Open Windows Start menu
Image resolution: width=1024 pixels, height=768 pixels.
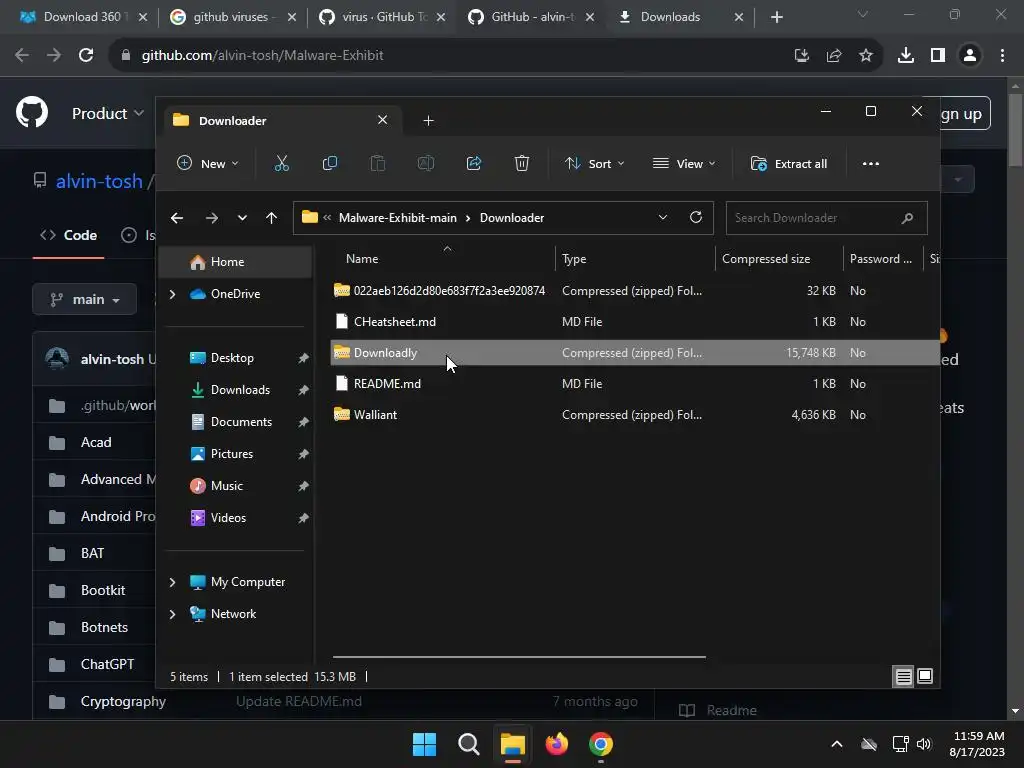[x=424, y=744]
